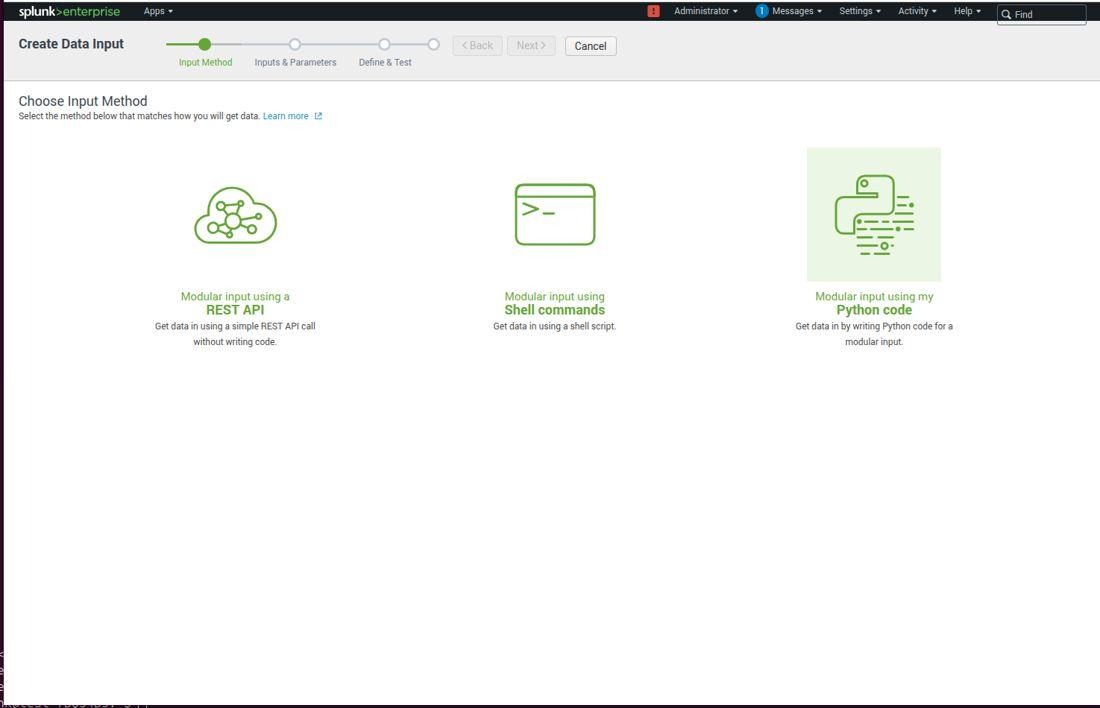Click the Input Method step circle
Image resolution: width=1100 pixels, height=708 pixels.
[205, 44]
